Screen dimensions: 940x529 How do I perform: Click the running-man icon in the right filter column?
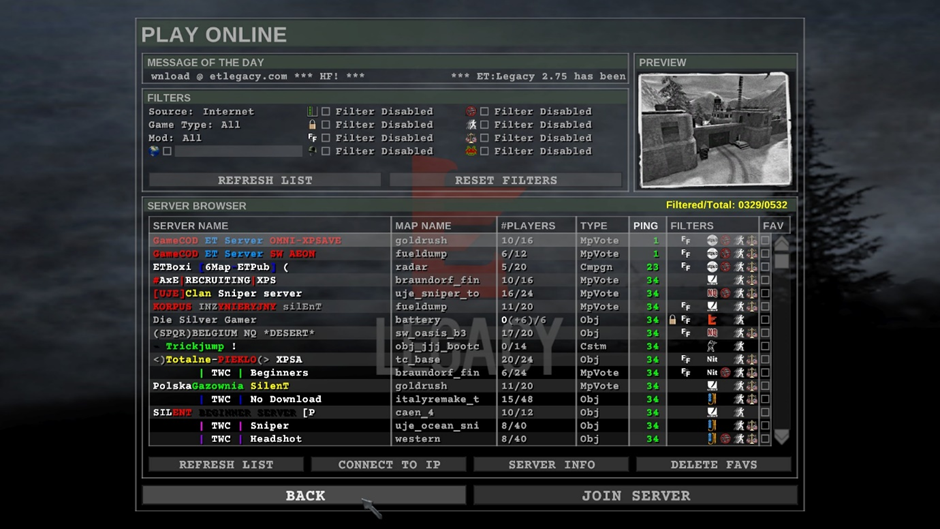(471, 125)
